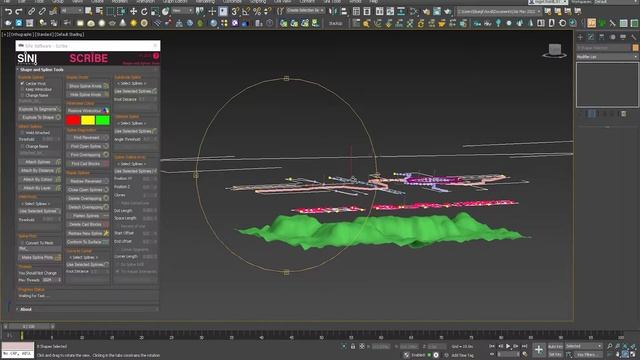
Task: Click the selection lock icon in status bar
Action: click(353, 346)
